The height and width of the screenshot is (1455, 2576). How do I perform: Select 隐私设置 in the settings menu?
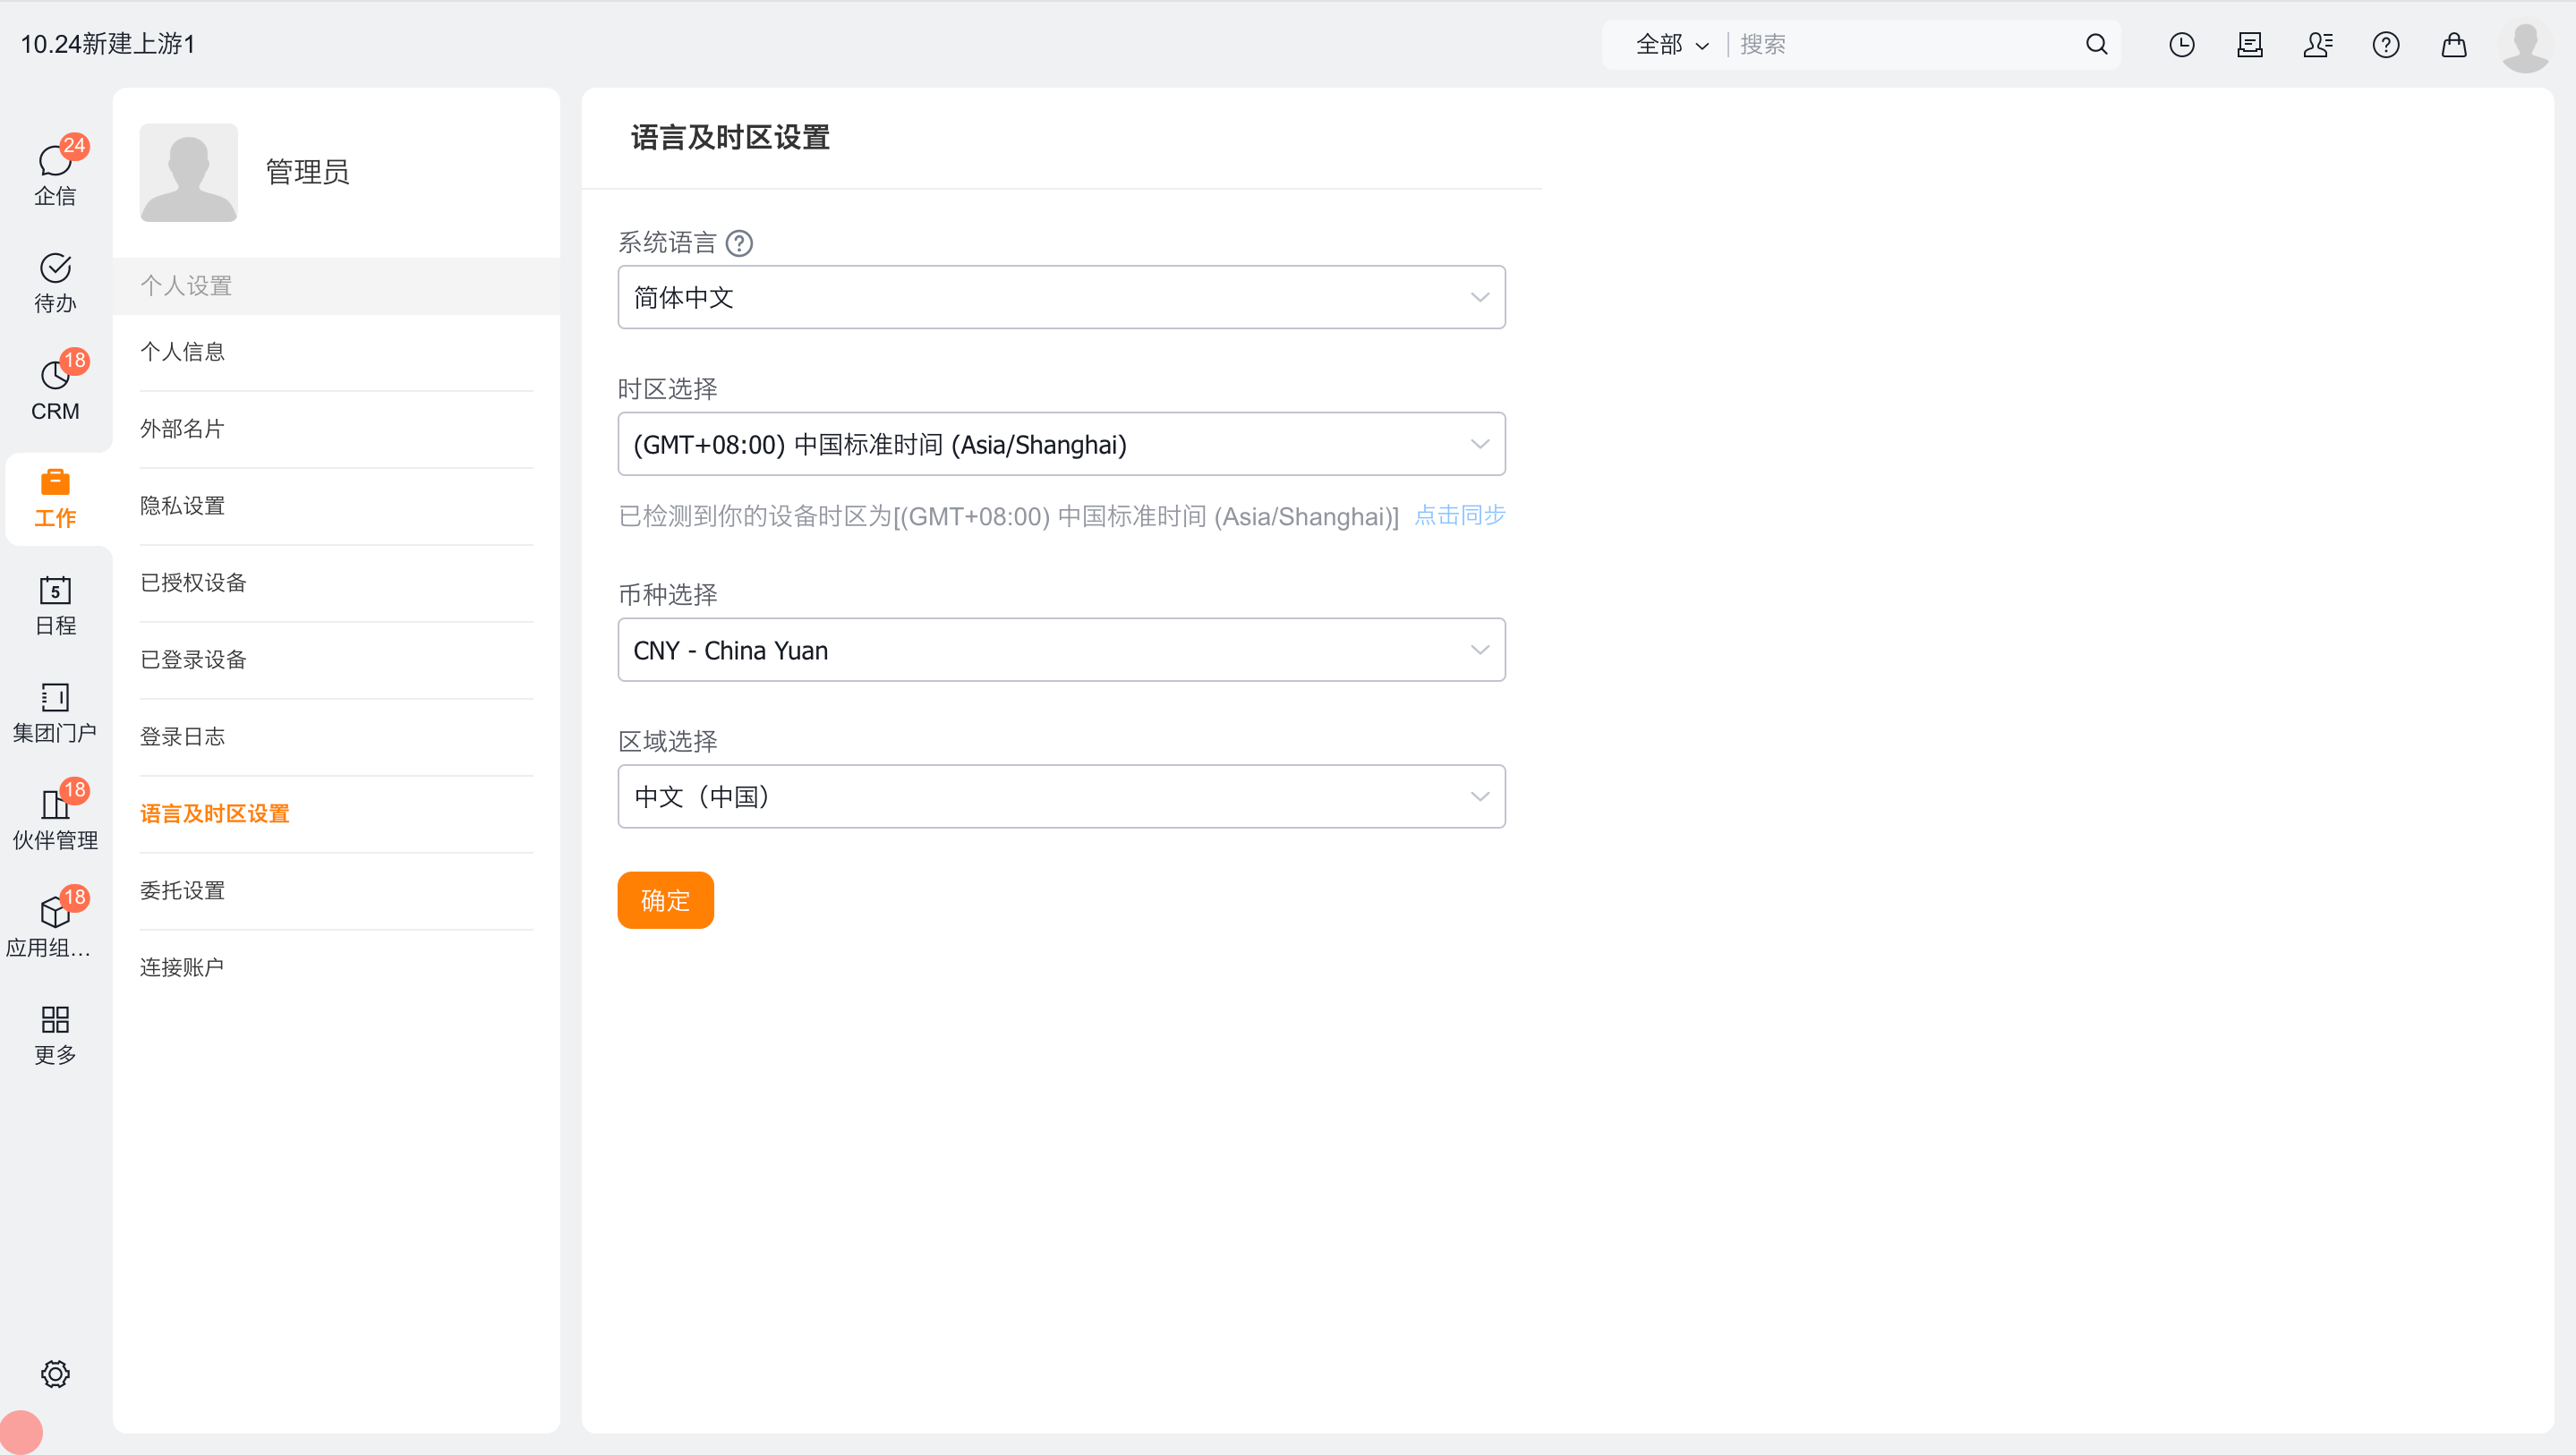pyautogui.click(x=182, y=505)
